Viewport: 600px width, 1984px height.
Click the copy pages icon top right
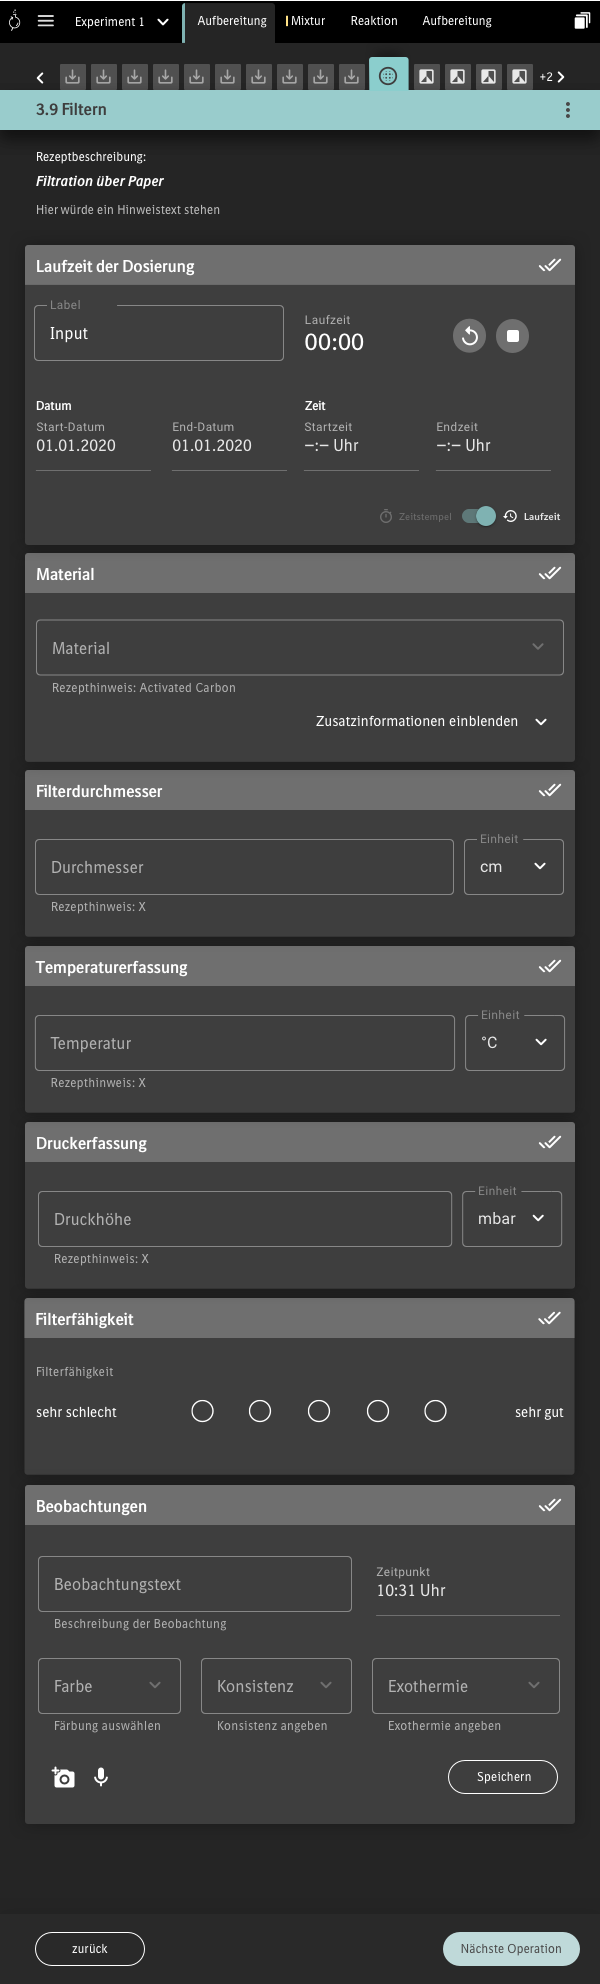tap(582, 21)
